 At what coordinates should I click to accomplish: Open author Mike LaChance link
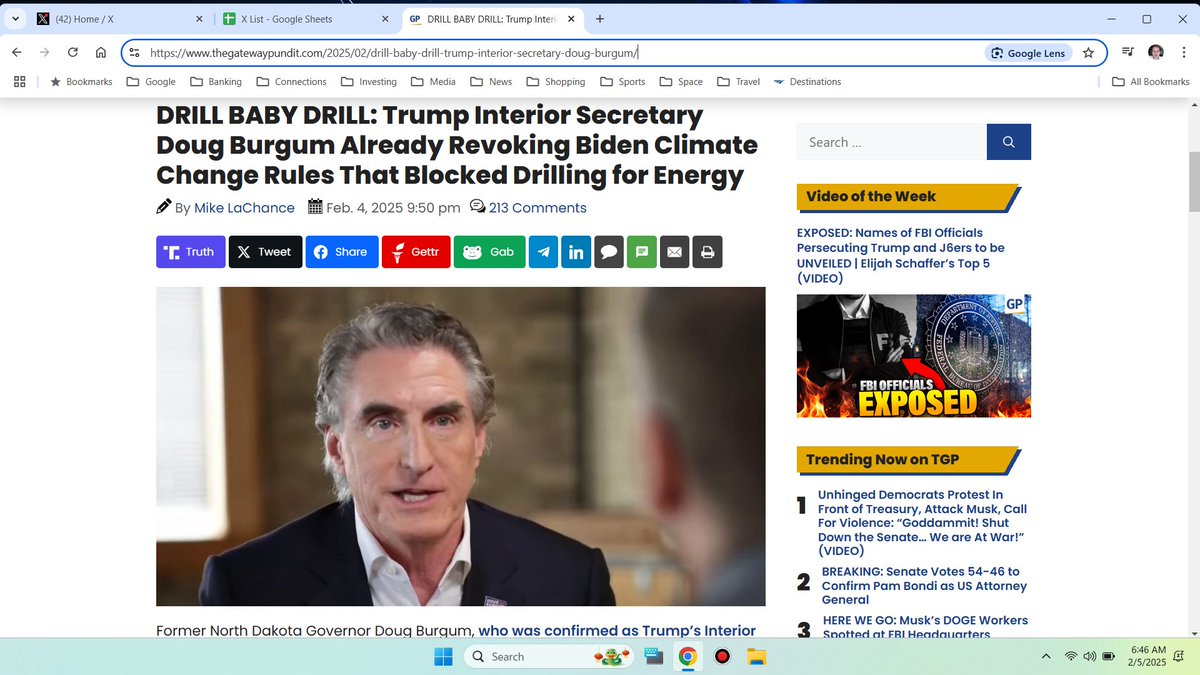[244, 208]
